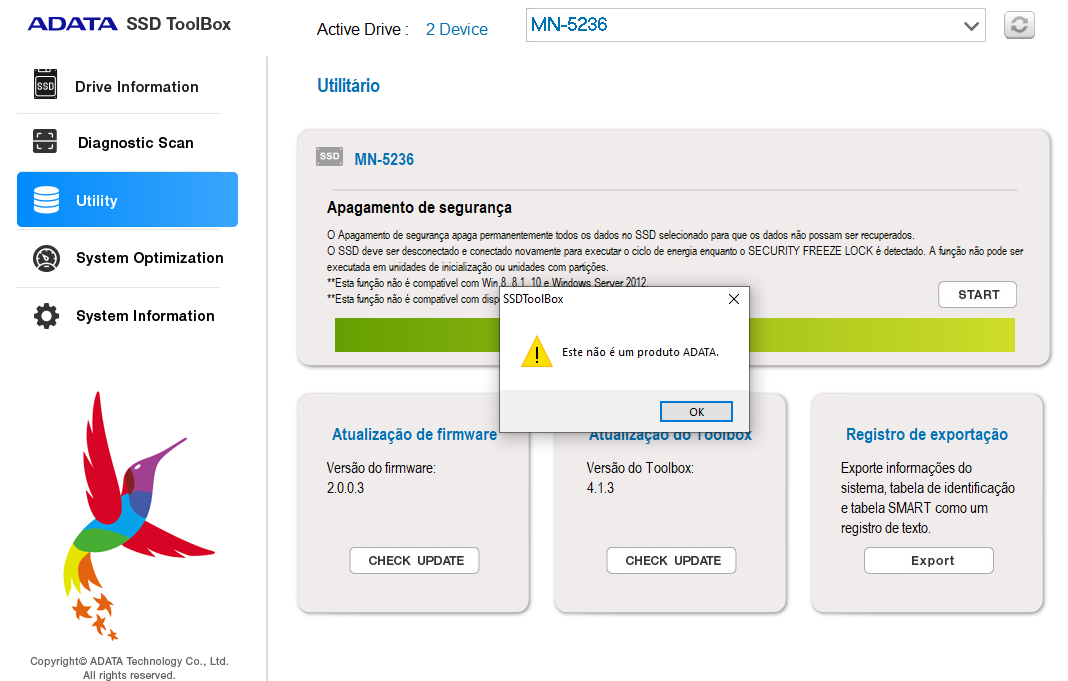Click the Utility database icon

(x=46, y=200)
